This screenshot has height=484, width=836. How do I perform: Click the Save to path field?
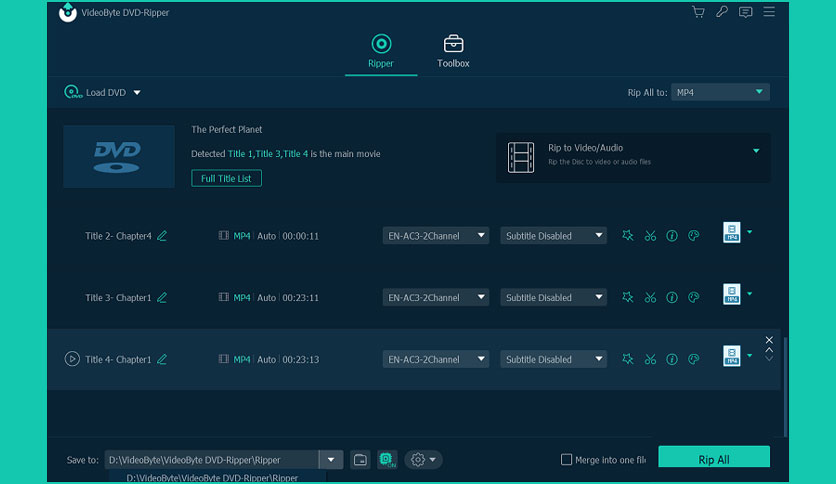(212, 459)
